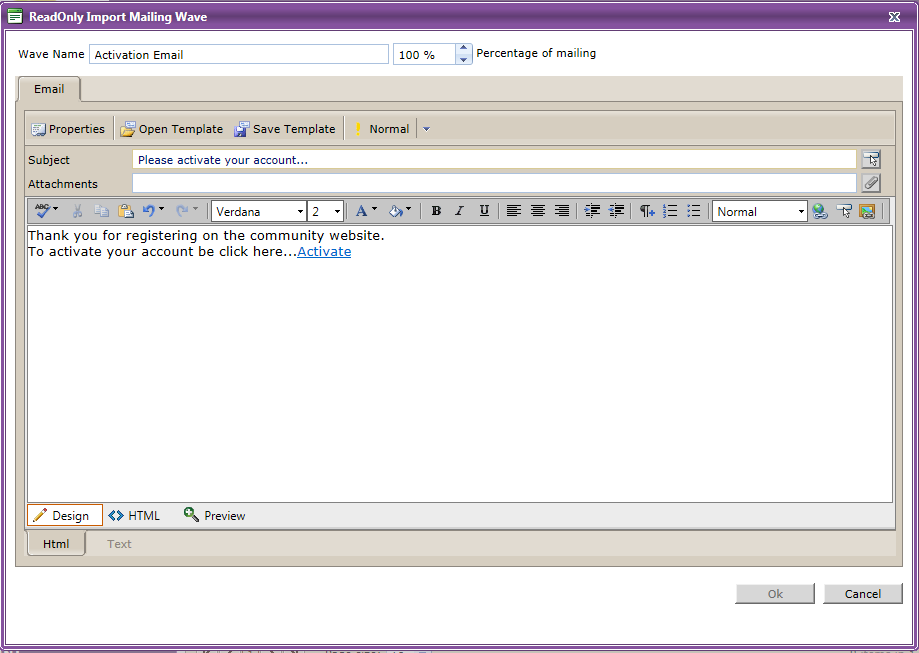Switch to Design view

point(64,515)
